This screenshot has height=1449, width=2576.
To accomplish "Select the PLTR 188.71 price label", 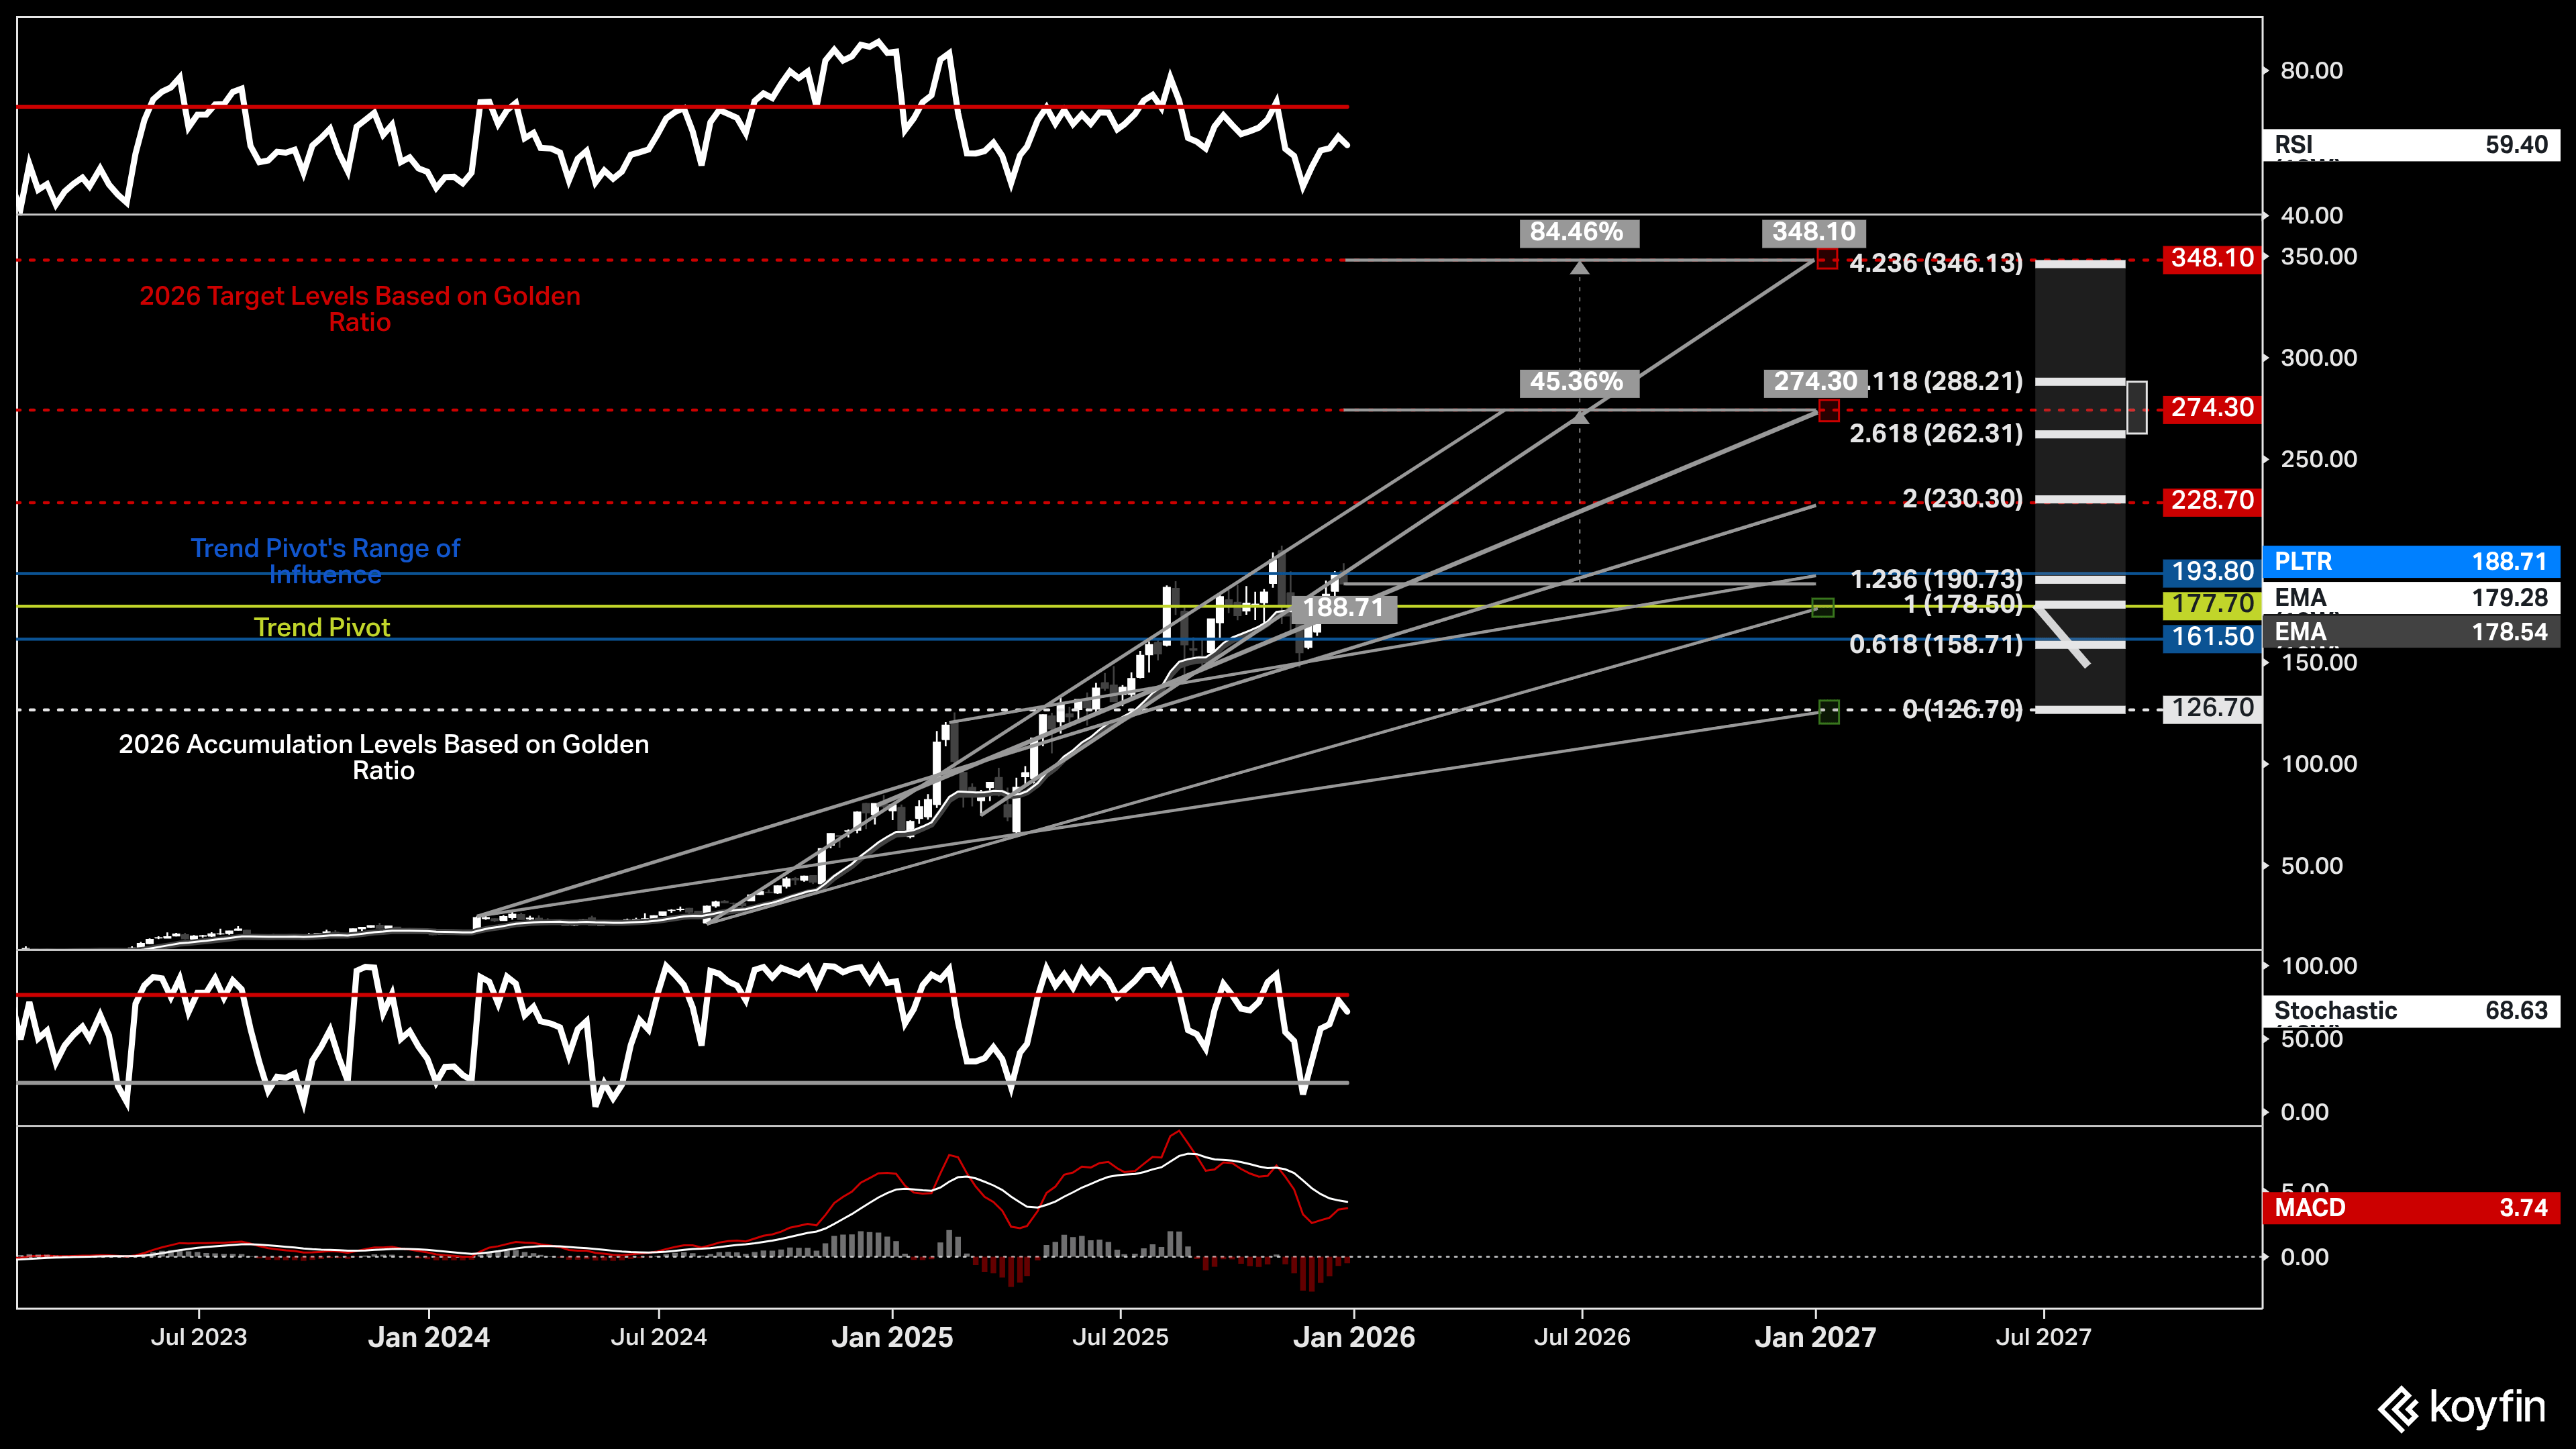I will pyautogui.click(x=2410, y=561).
